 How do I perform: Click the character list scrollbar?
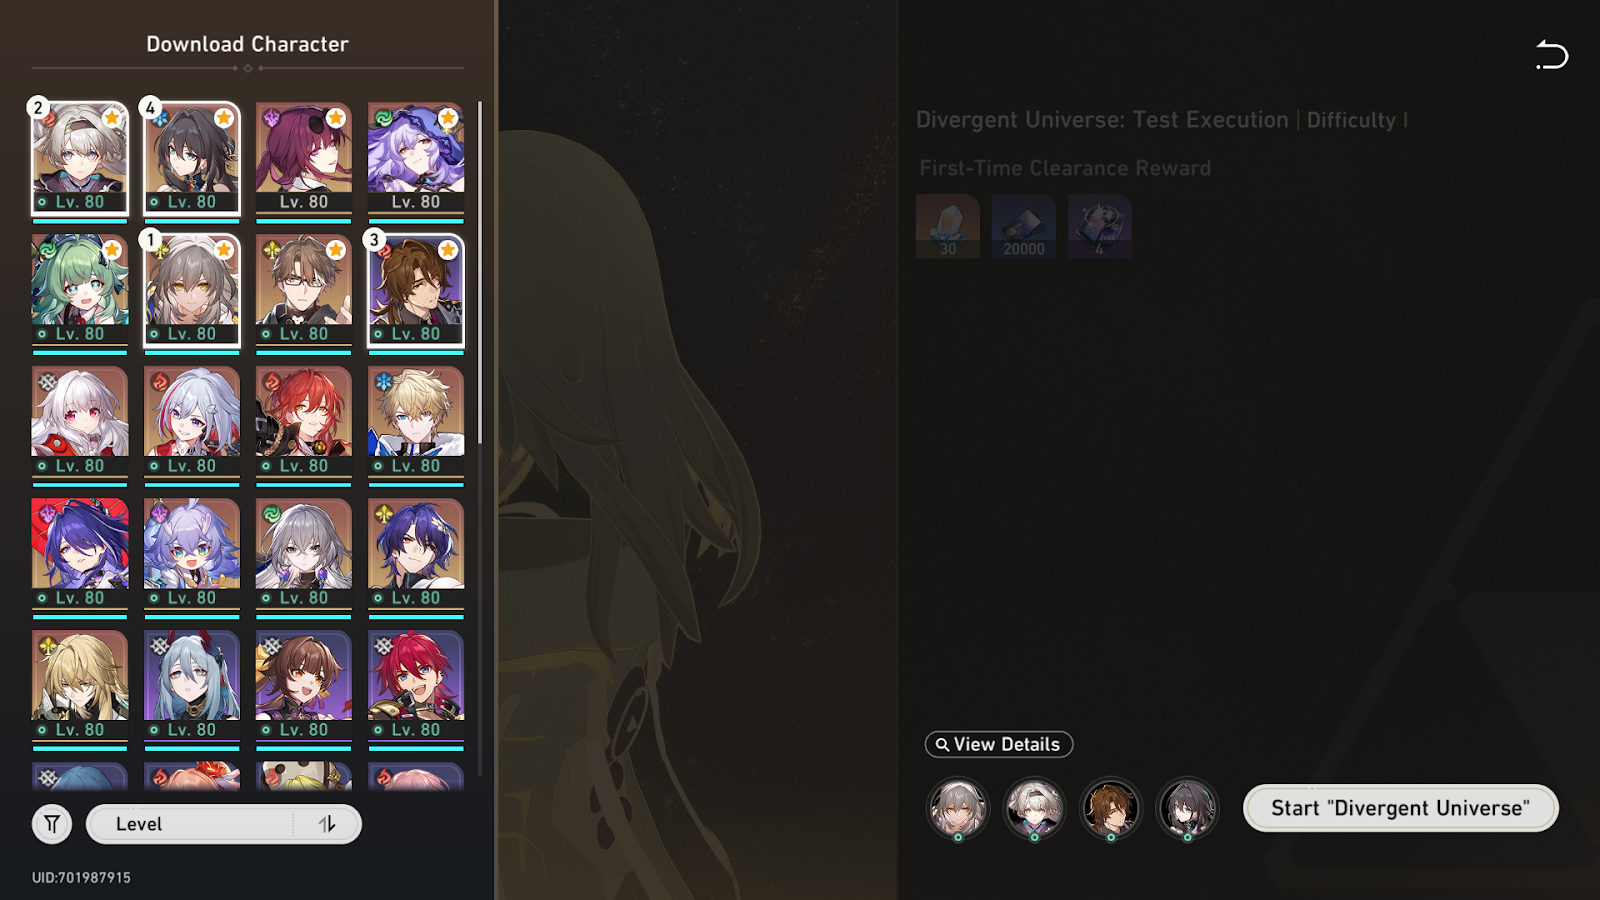click(x=480, y=272)
